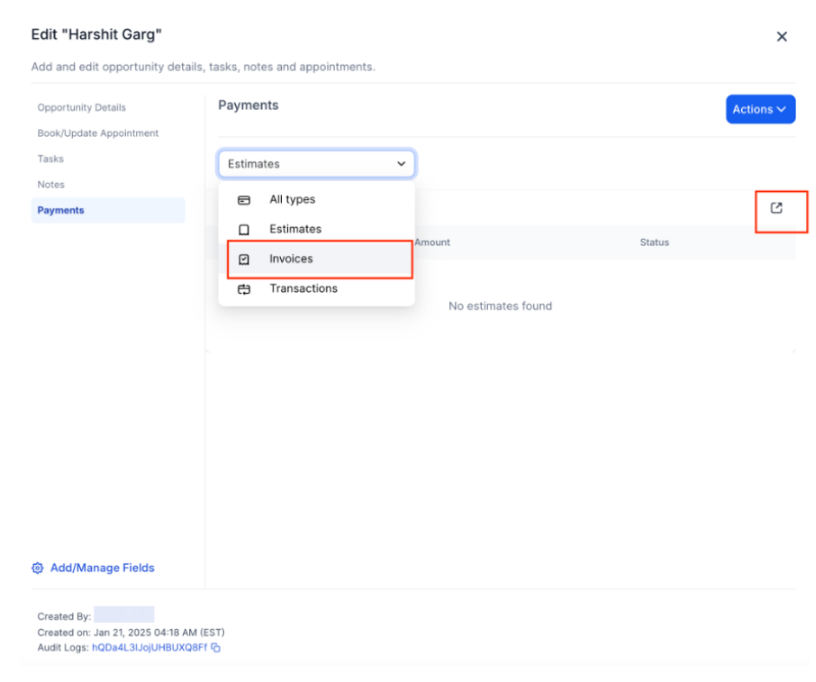Go to Book/Update Appointment section
The height and width of the screenshot is (682, 816).
(98, 133)
